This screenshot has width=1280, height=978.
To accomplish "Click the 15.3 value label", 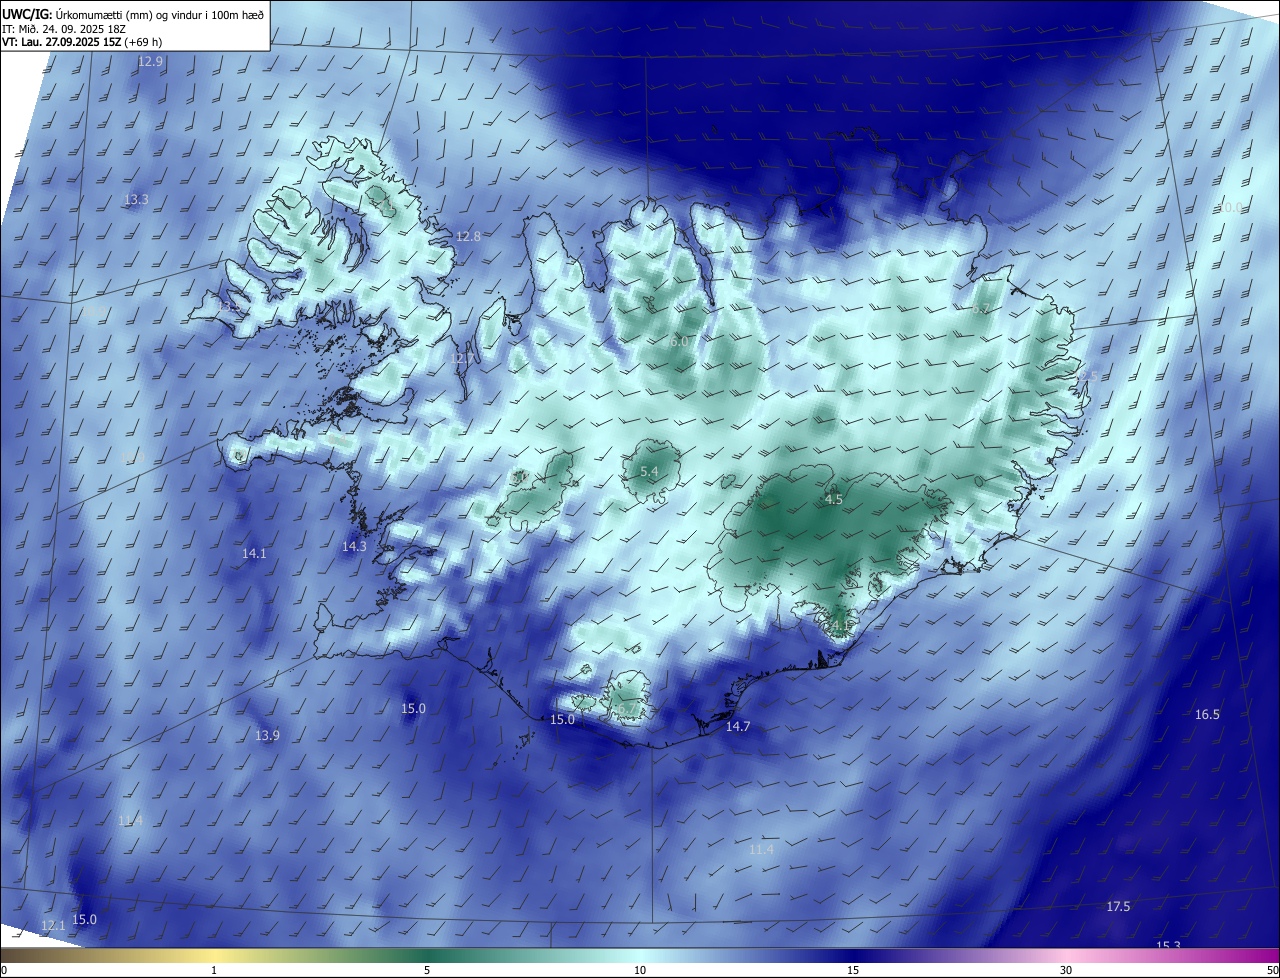I will (1168, 946).
